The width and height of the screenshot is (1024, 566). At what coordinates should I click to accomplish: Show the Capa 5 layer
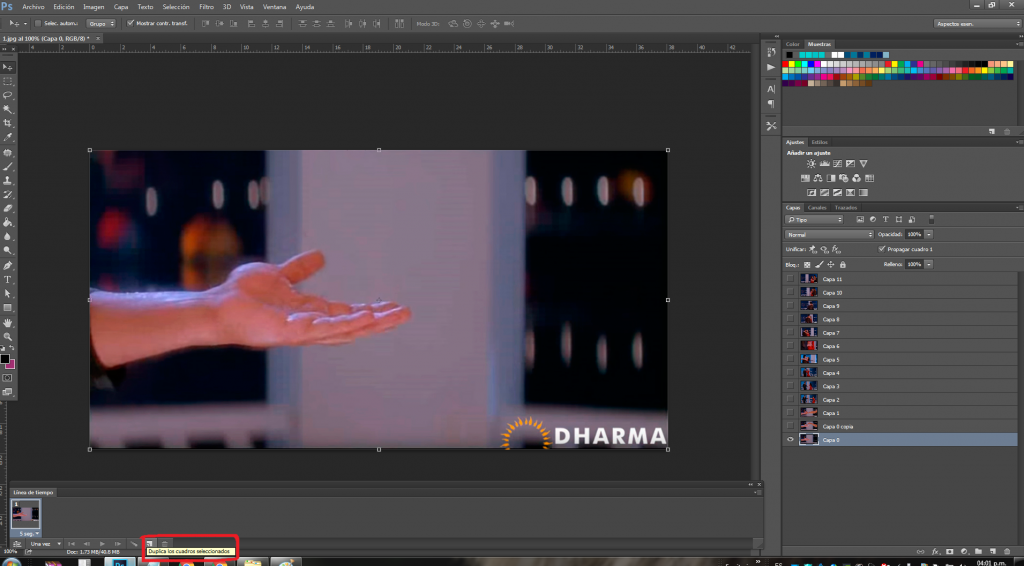tap(790, 359)
